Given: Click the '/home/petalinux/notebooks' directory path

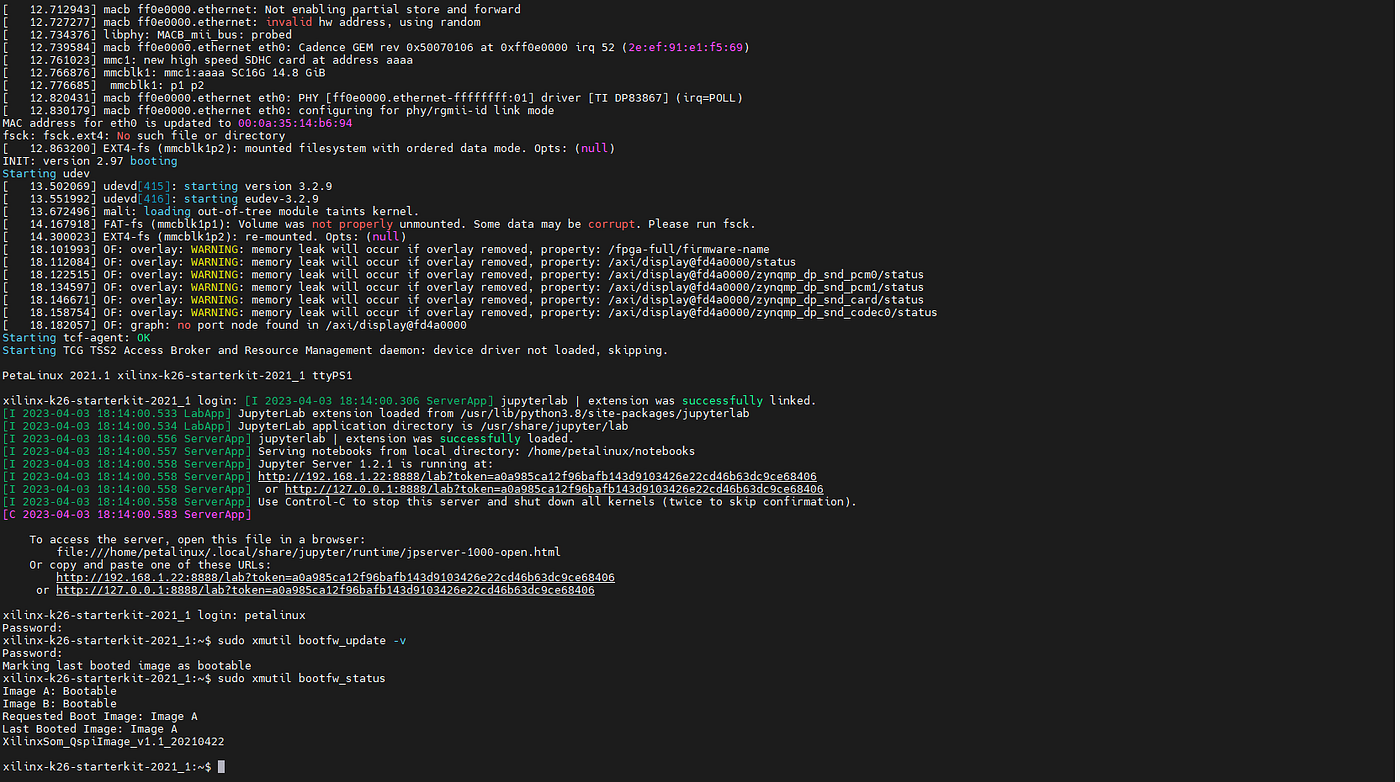Looking at the screenshot, I should pyautogui.click(x=610, y=452).
